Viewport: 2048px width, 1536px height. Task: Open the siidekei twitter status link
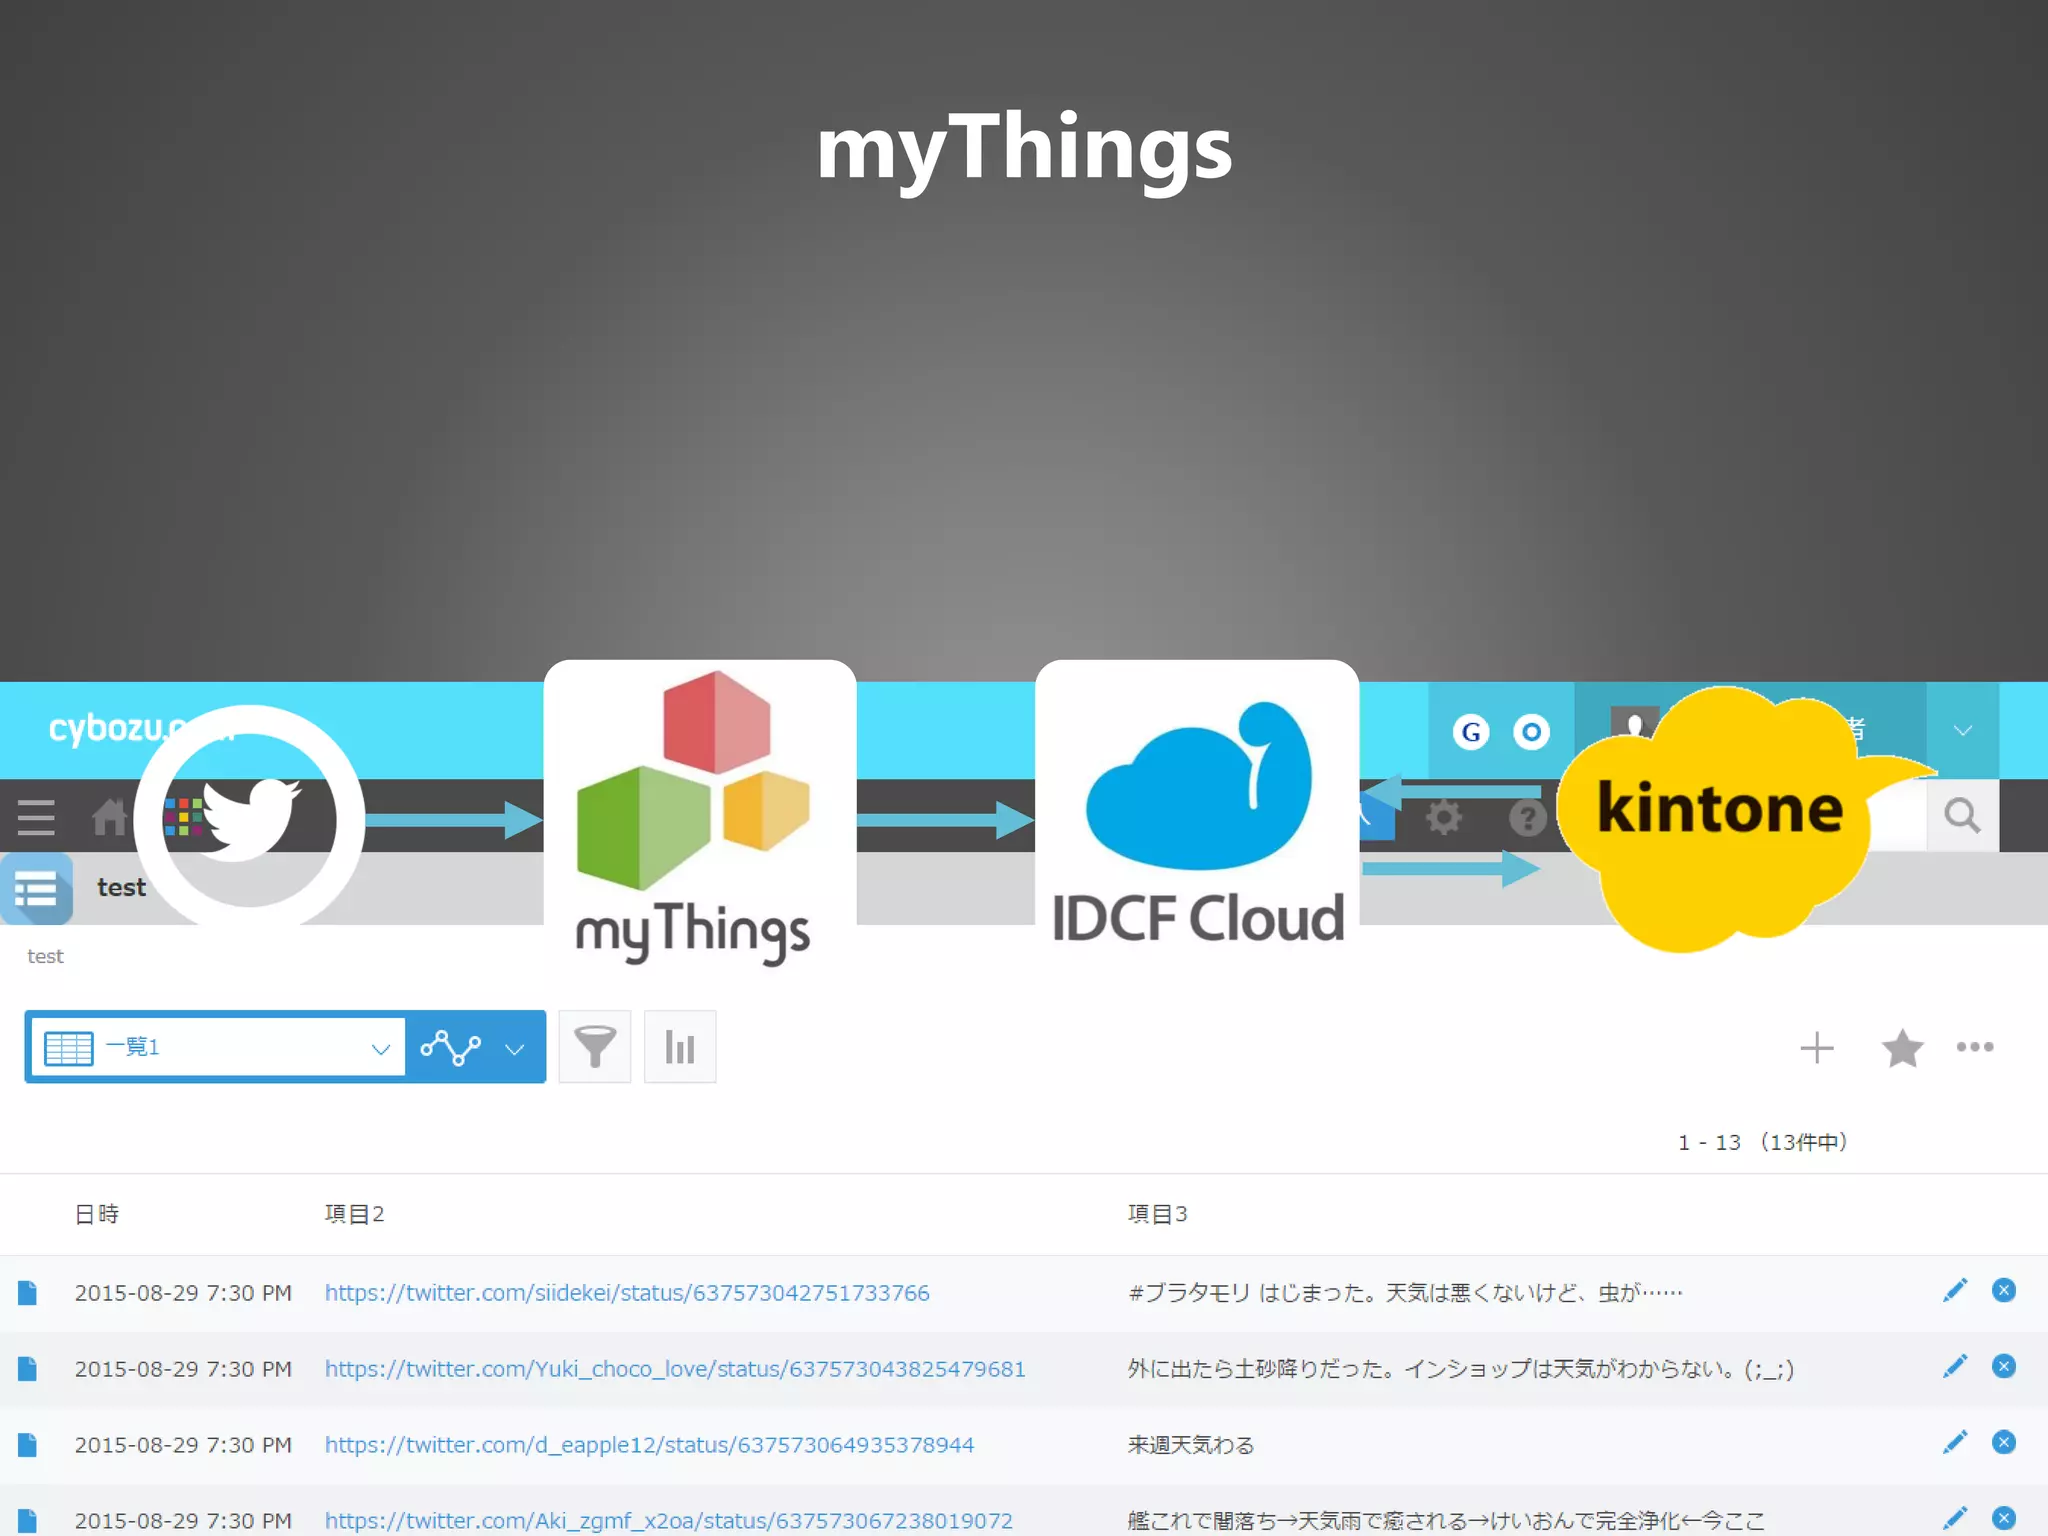click(627, 1293)
